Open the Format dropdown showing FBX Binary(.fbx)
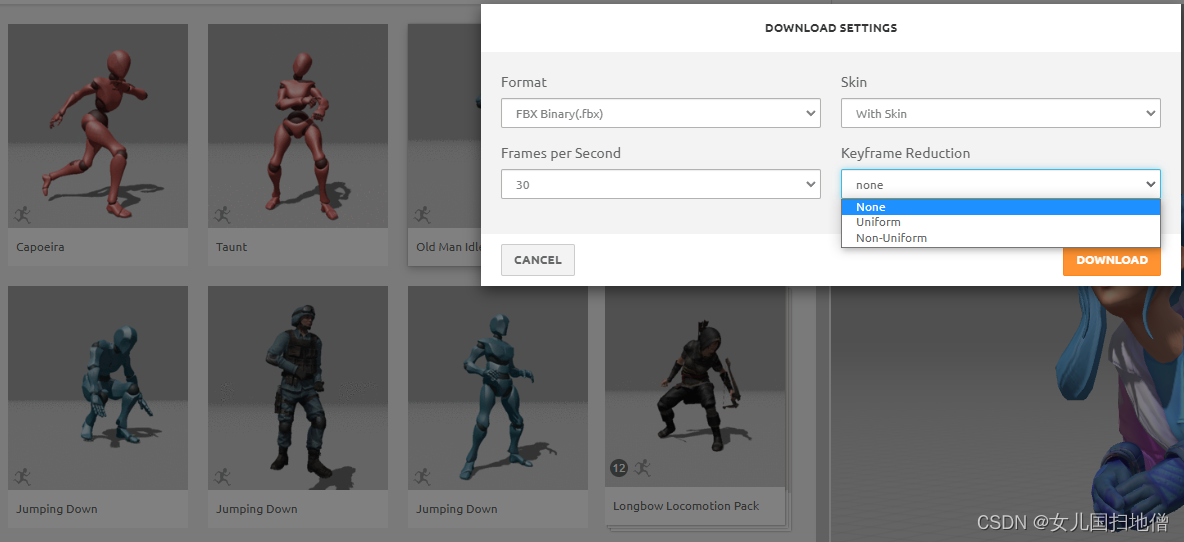1184x542 pixels. coord(661,113)
